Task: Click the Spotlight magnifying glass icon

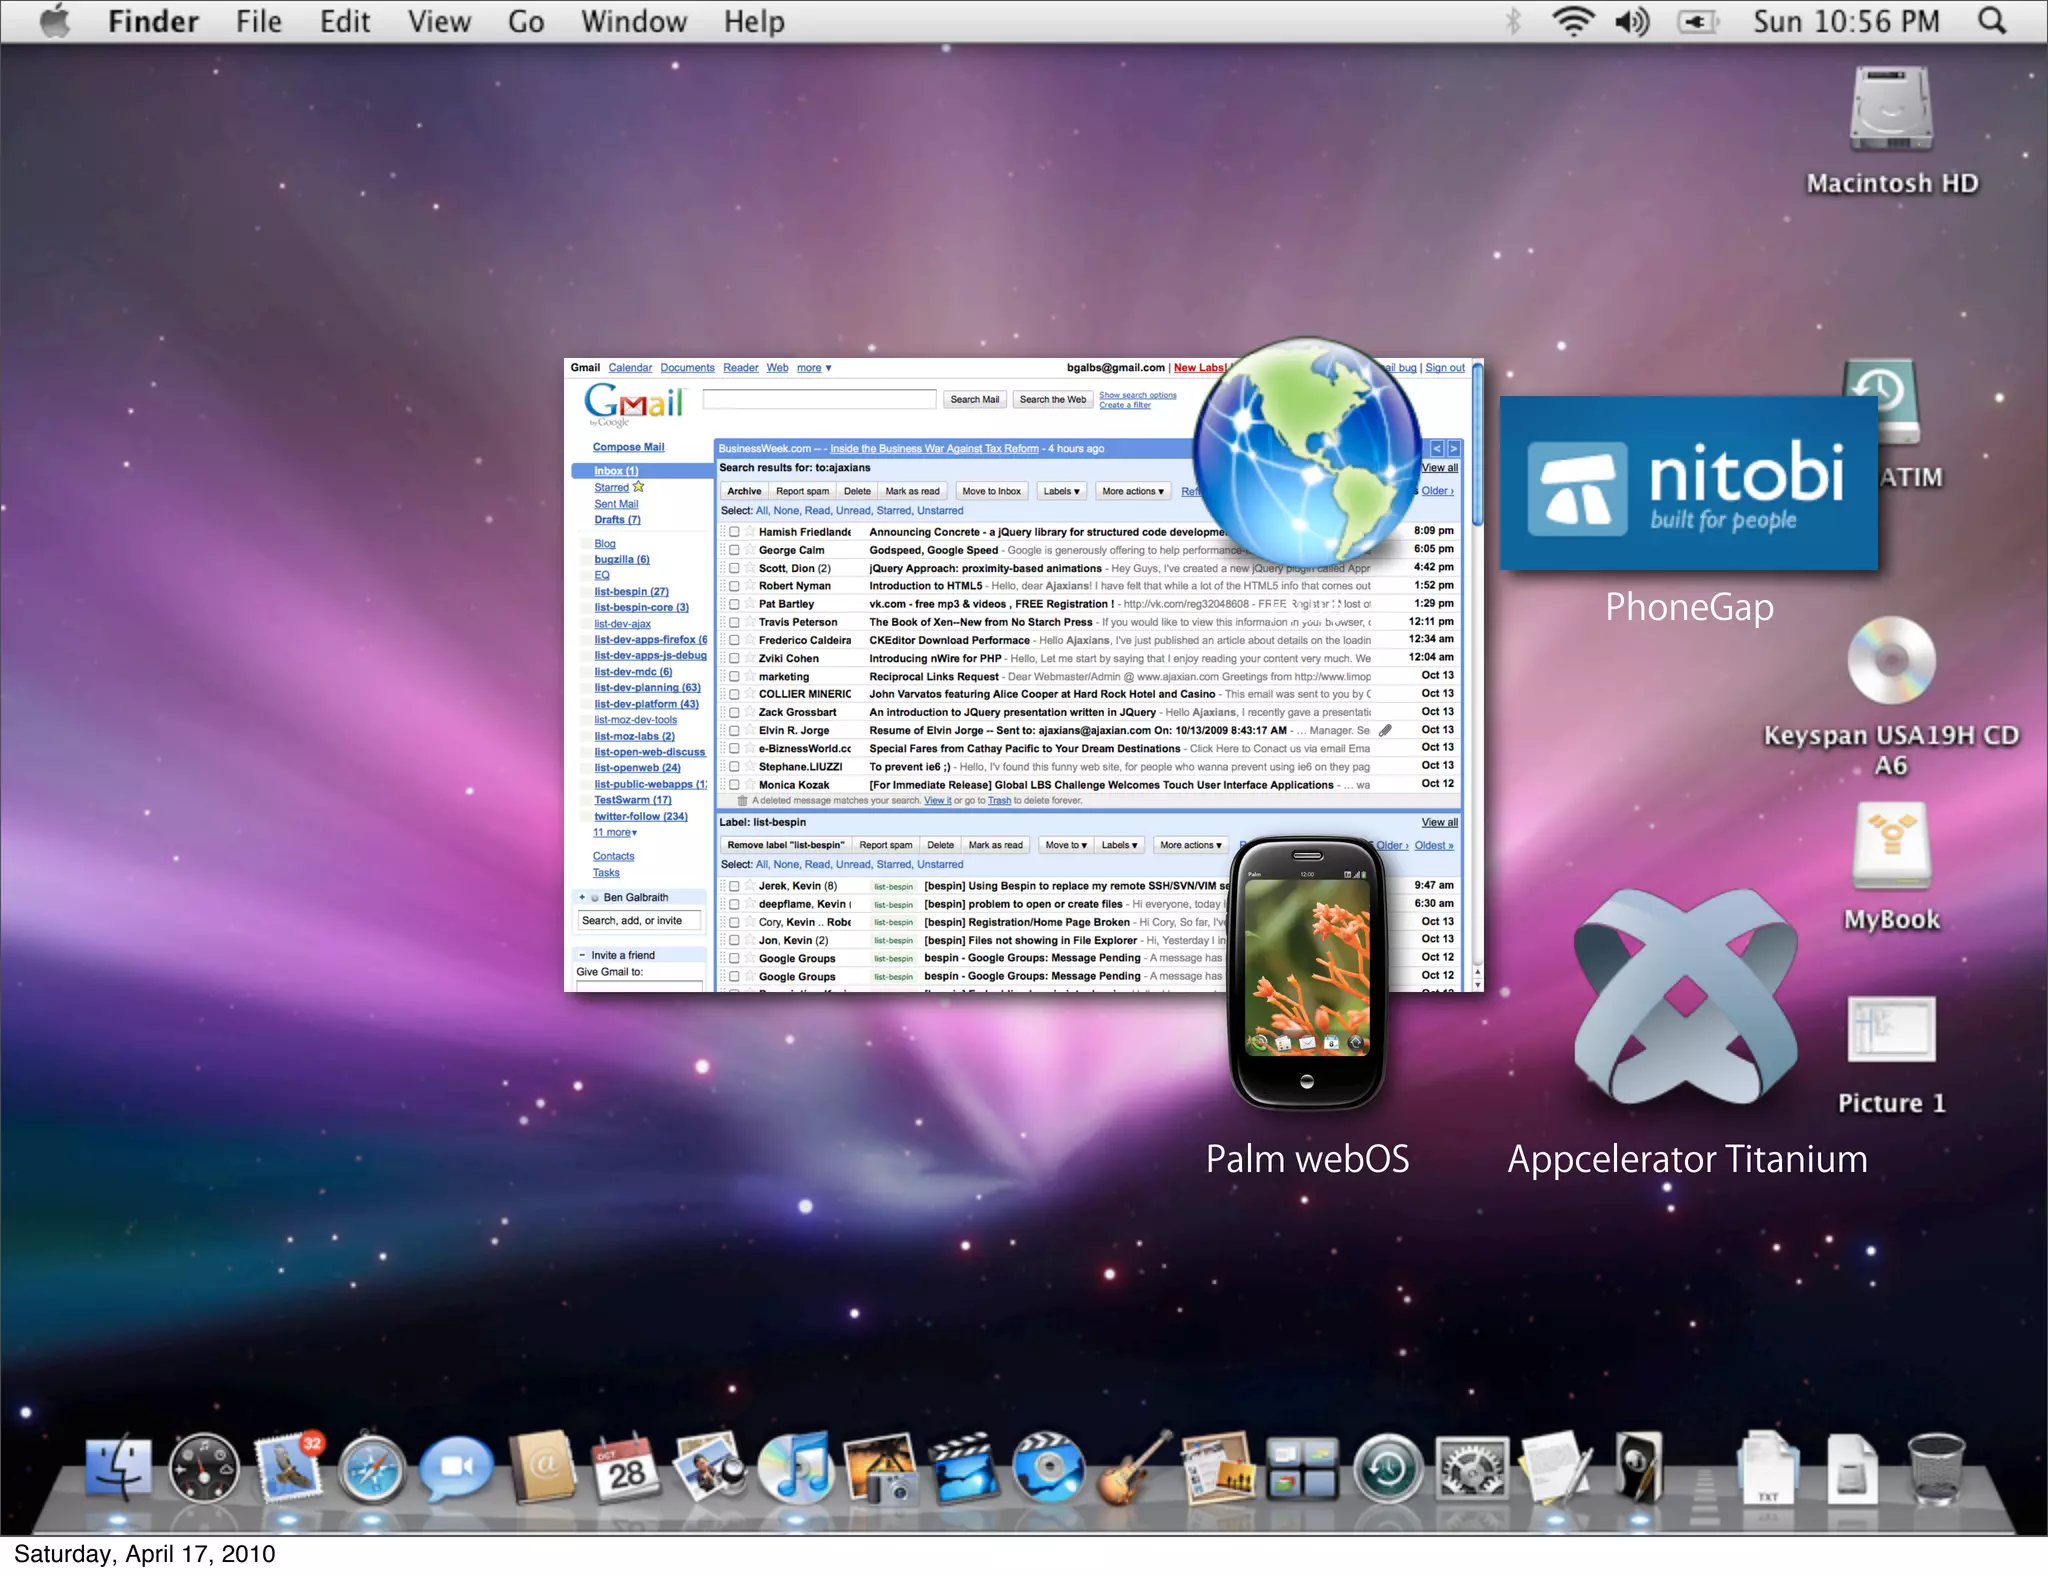Action: tap(1992, 21)
